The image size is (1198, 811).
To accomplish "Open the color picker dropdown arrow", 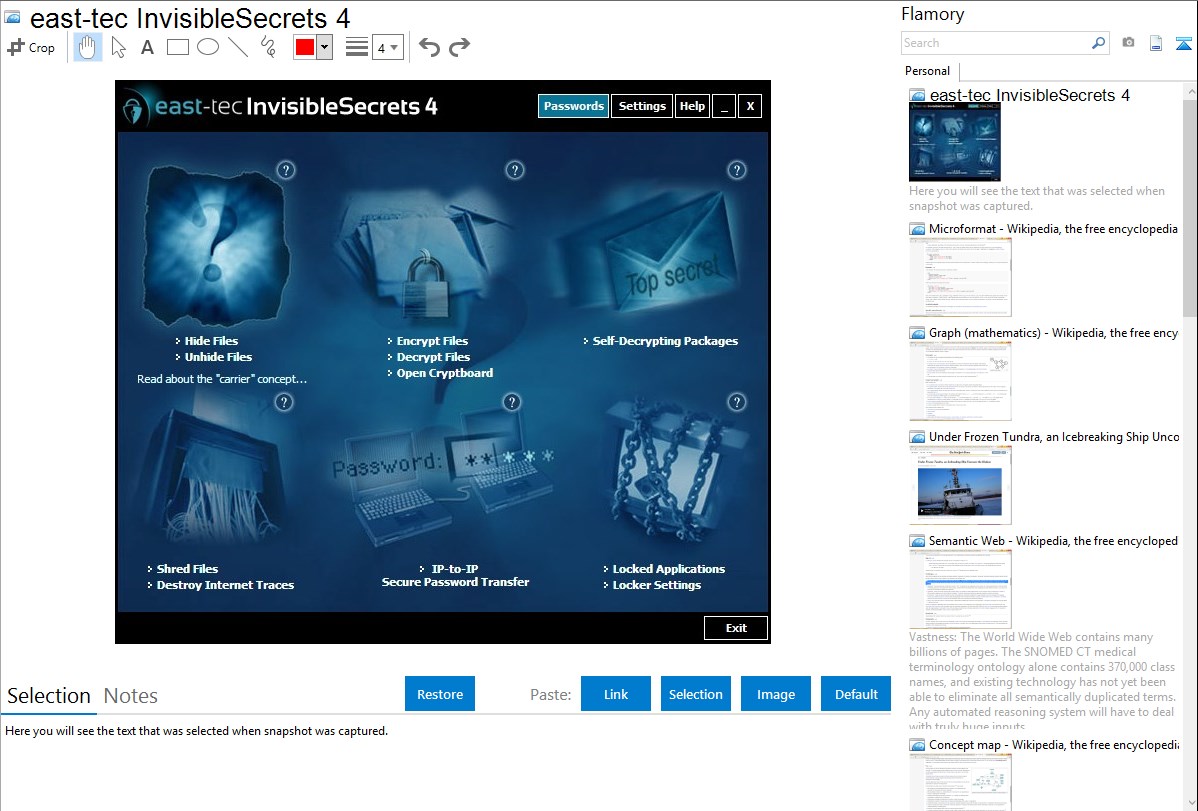I will point(324,47).
